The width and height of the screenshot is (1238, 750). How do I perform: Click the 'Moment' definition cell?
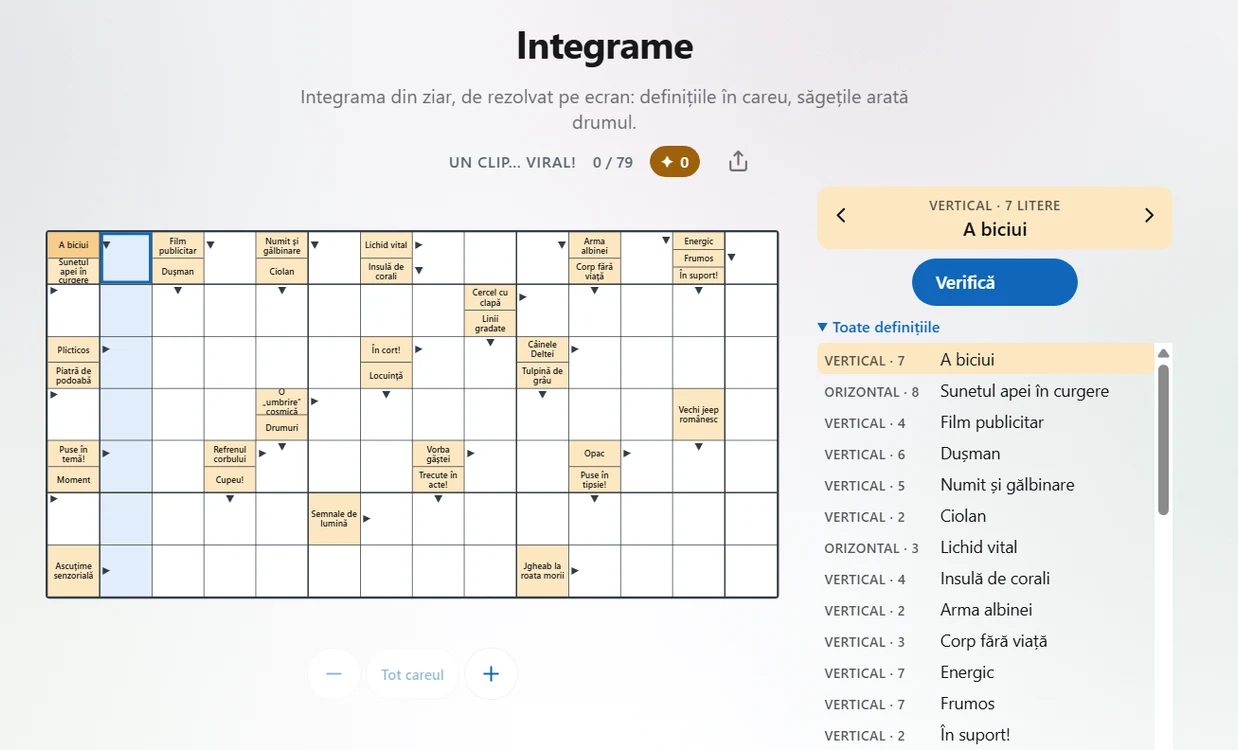(73, 479)
